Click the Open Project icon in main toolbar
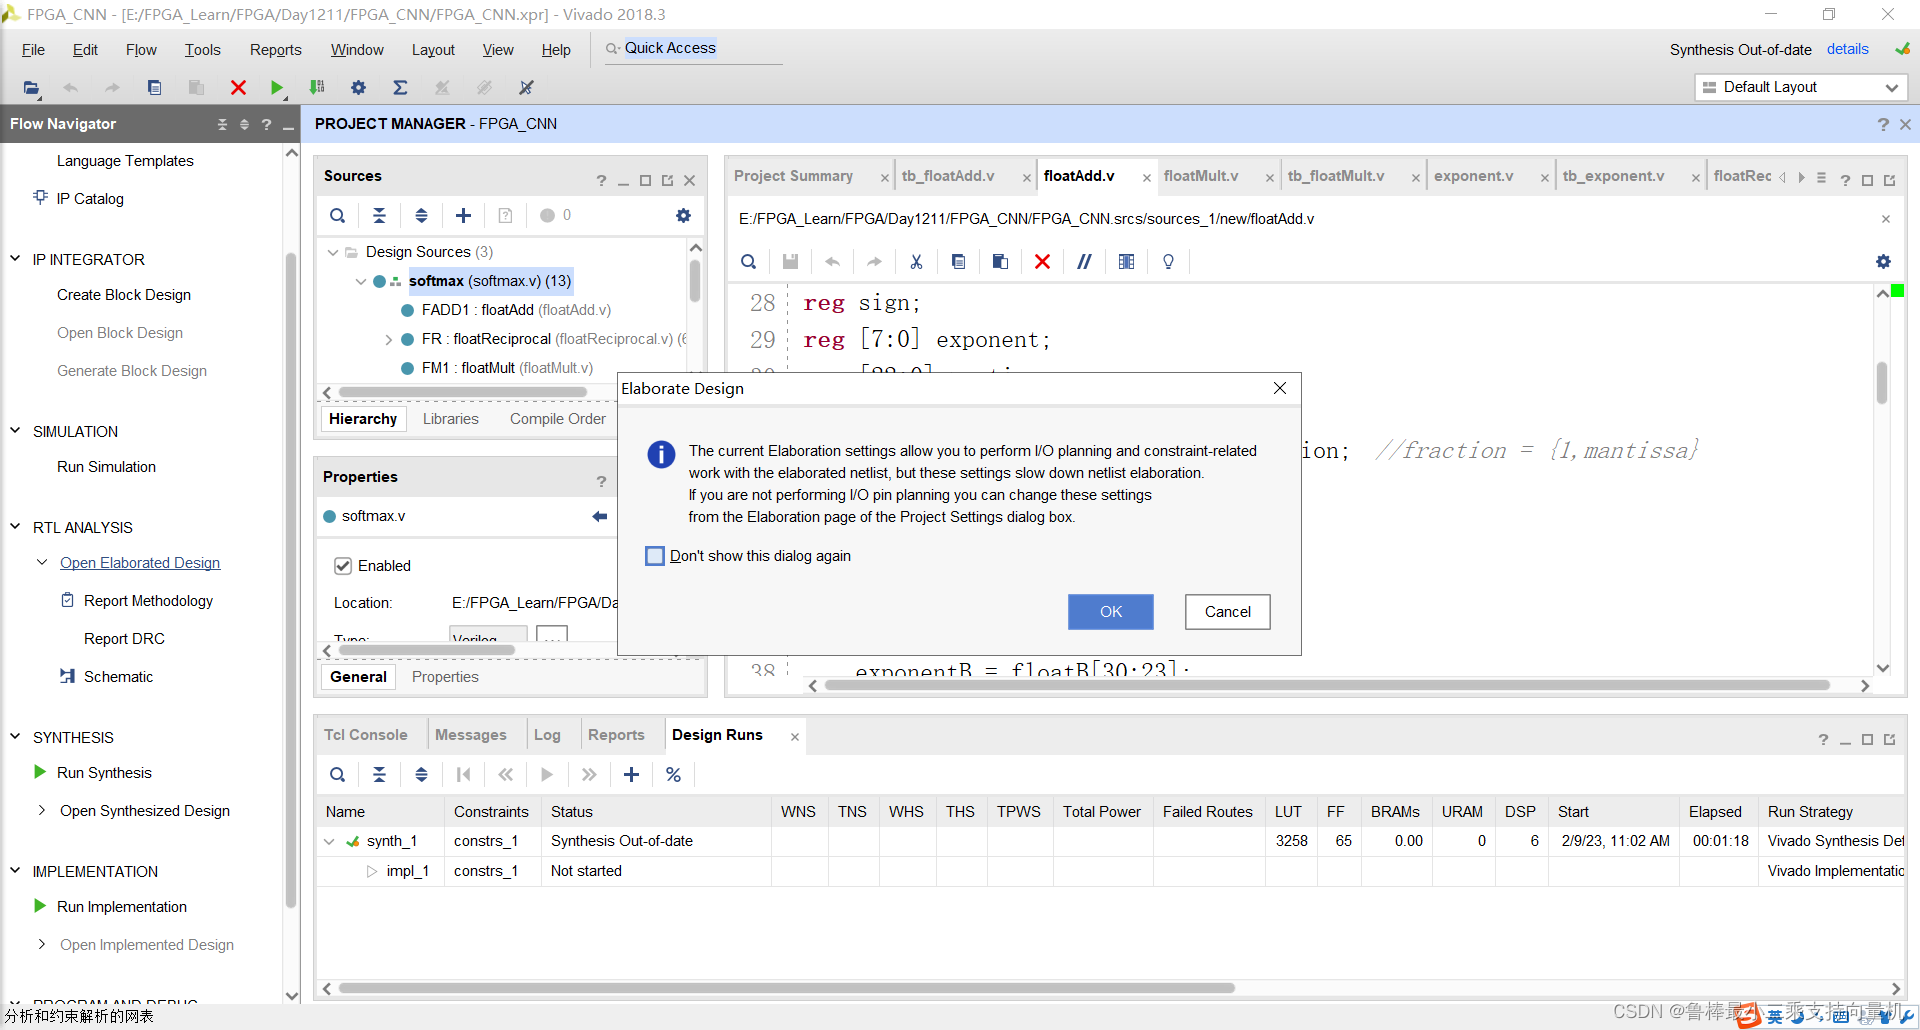 31,88
